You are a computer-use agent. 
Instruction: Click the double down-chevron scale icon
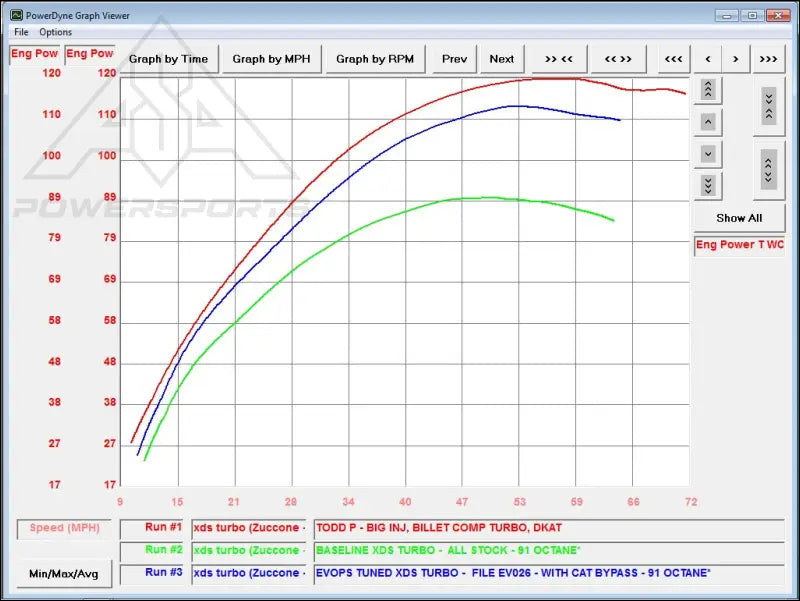pyautogui.click(x=707, y=186)
